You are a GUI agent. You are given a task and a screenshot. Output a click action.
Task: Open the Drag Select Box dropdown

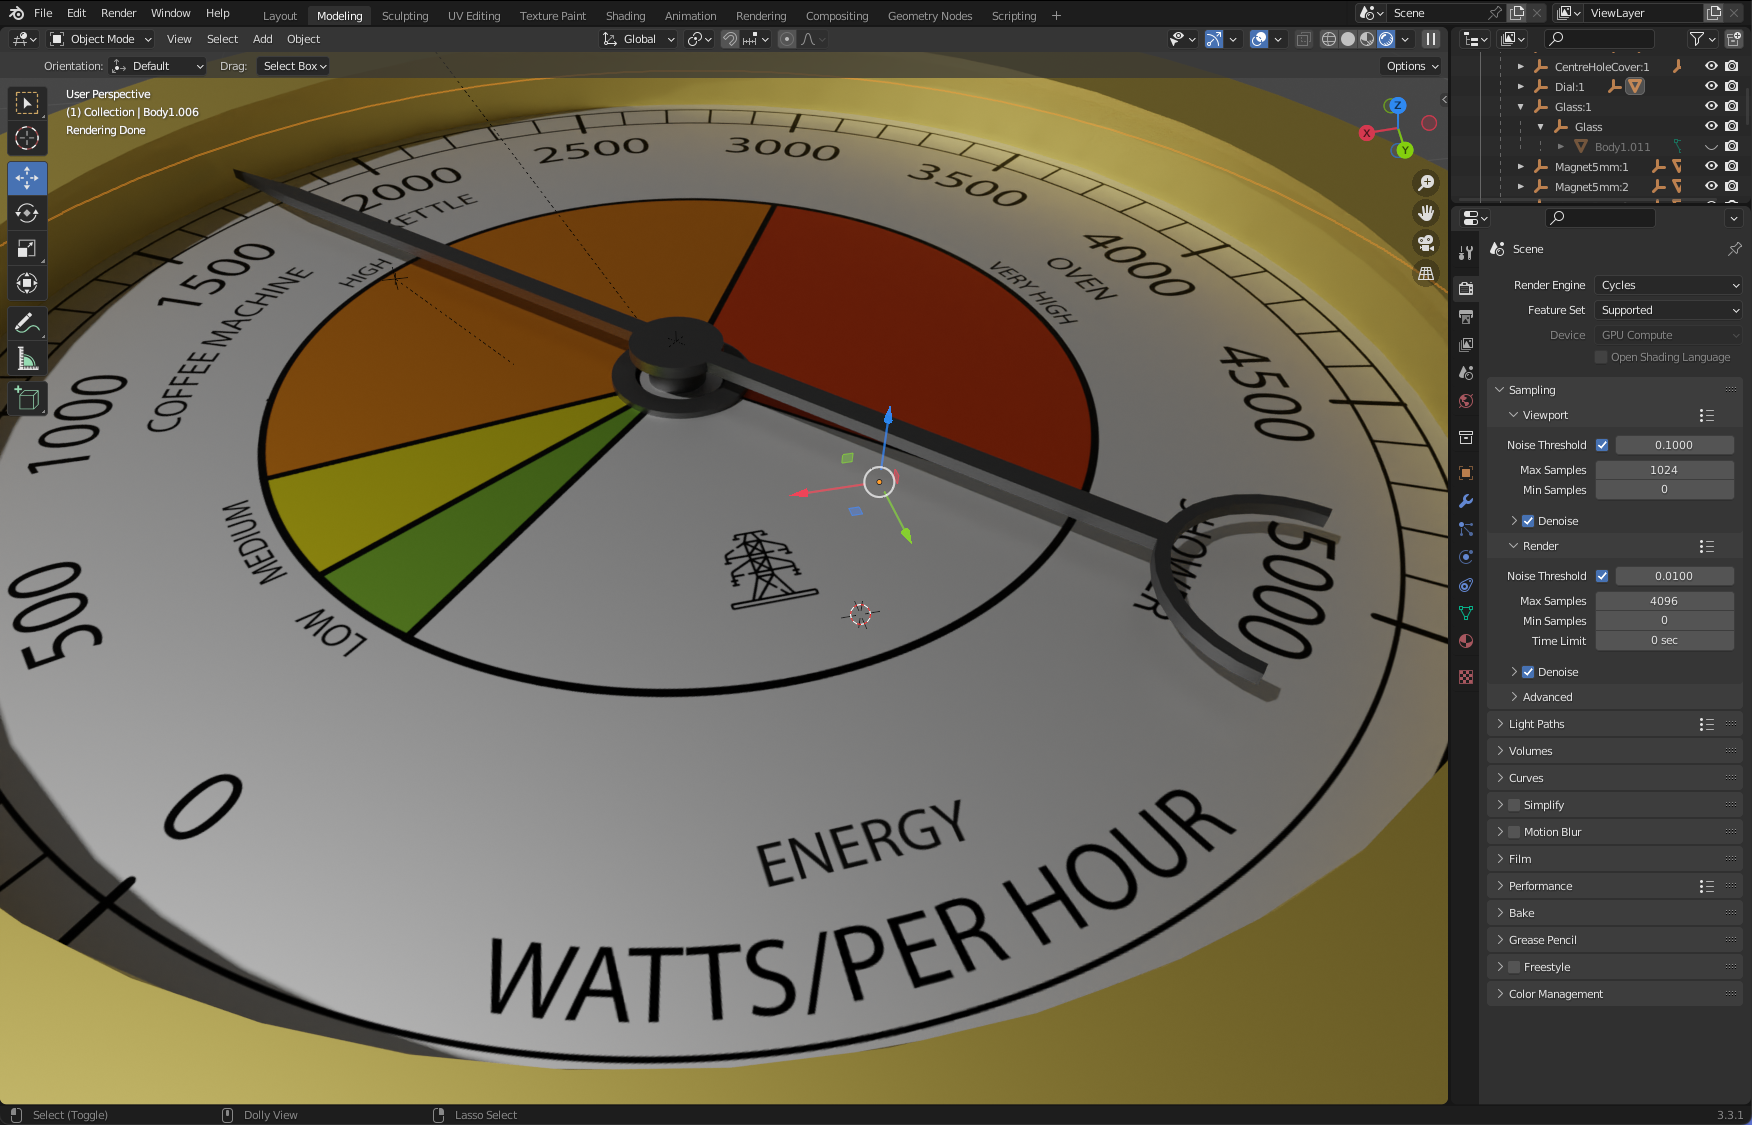(x=294, y=66)
